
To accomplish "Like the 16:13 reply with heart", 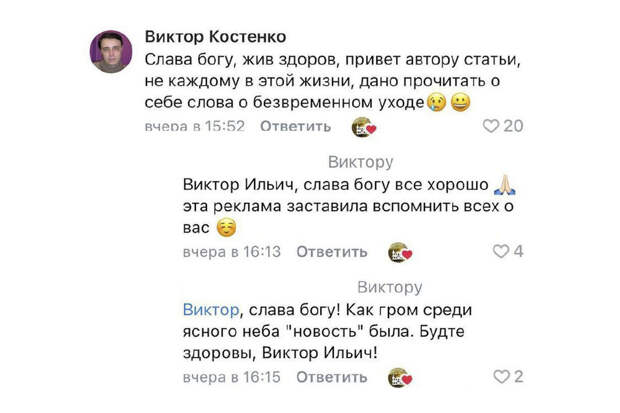I will [x=501, y=252].
